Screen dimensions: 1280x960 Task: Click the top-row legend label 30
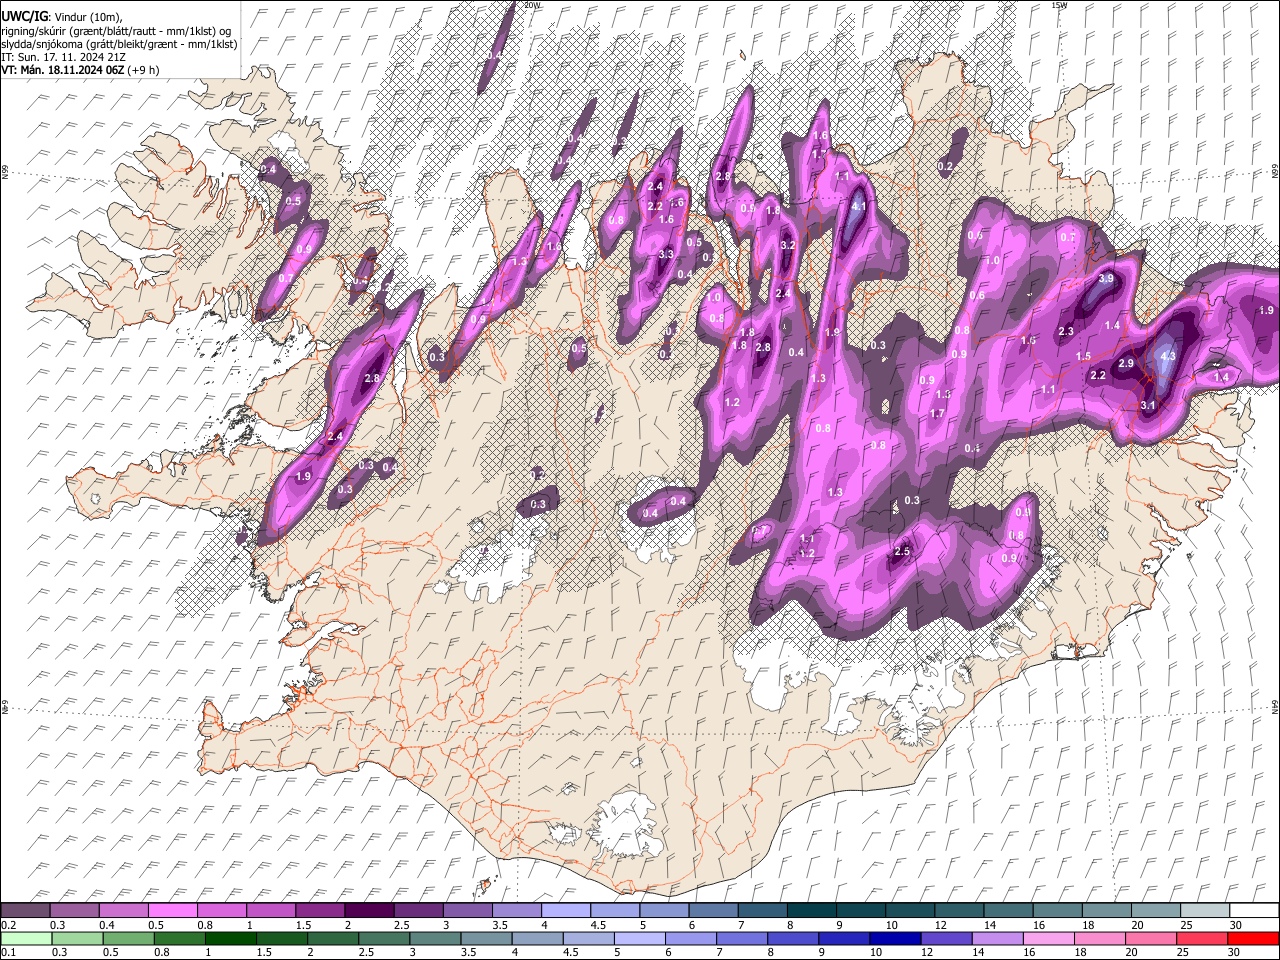pos(1235,925)
